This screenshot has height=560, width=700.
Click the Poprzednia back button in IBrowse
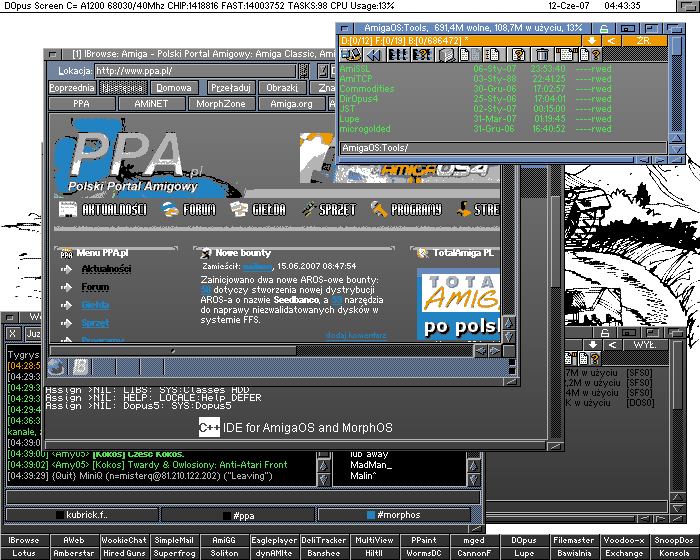click(x=72, y=88)
